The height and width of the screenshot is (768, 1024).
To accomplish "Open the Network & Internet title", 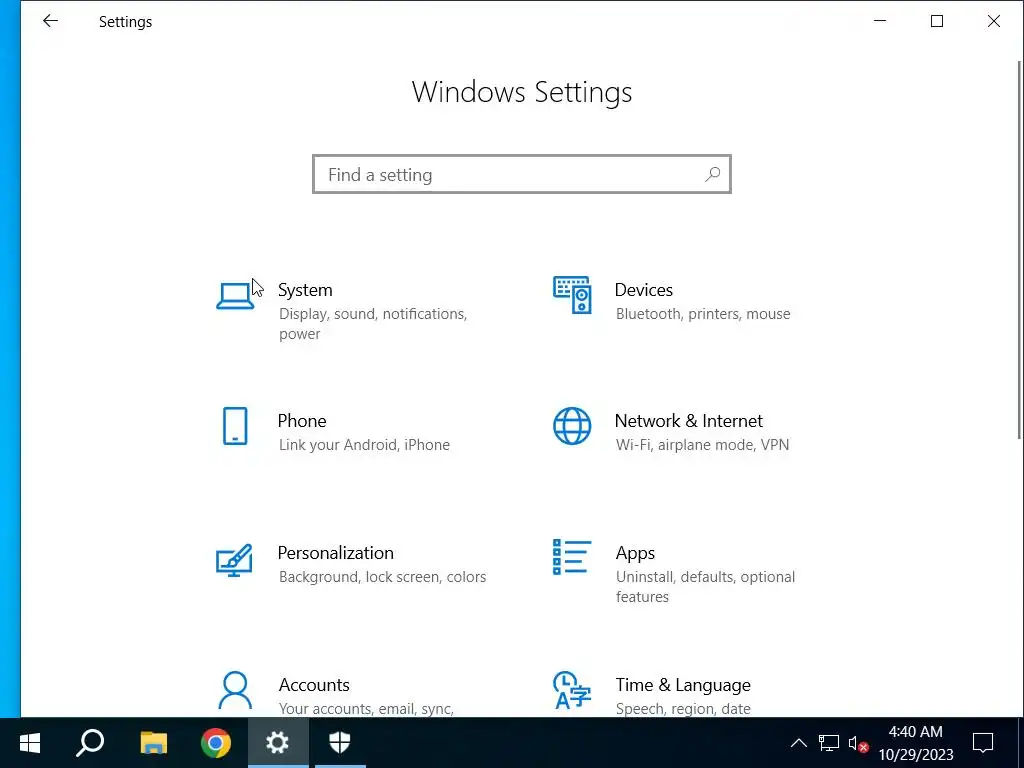I will pos(688,421).
